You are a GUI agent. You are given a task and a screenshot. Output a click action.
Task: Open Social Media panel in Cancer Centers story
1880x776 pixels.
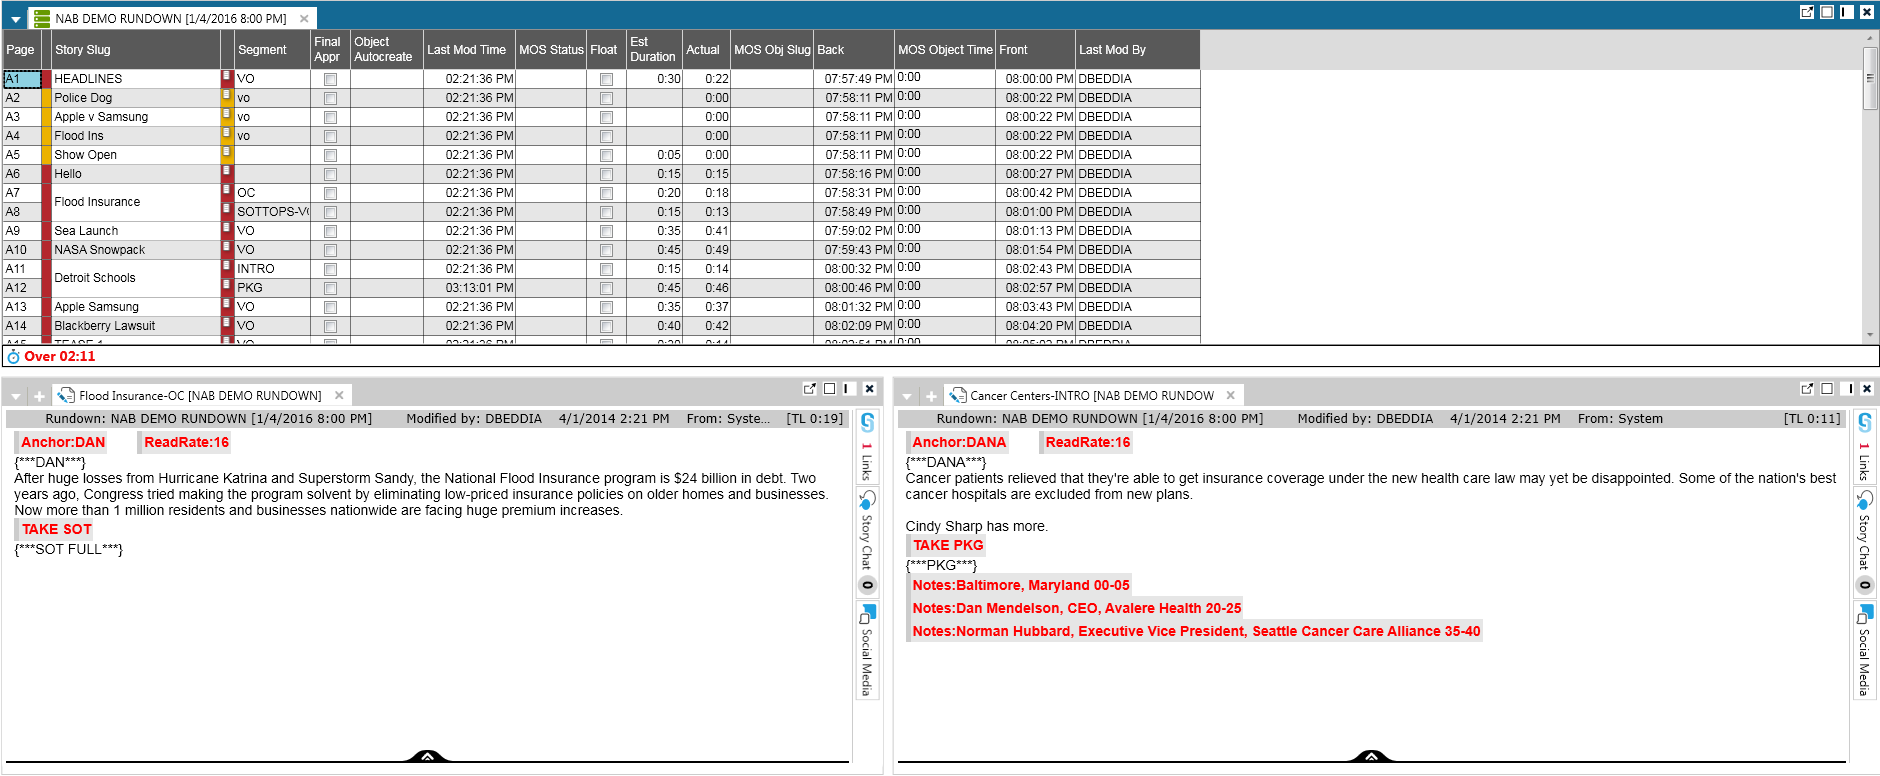pyautogui.click(x=1864, y=650)
